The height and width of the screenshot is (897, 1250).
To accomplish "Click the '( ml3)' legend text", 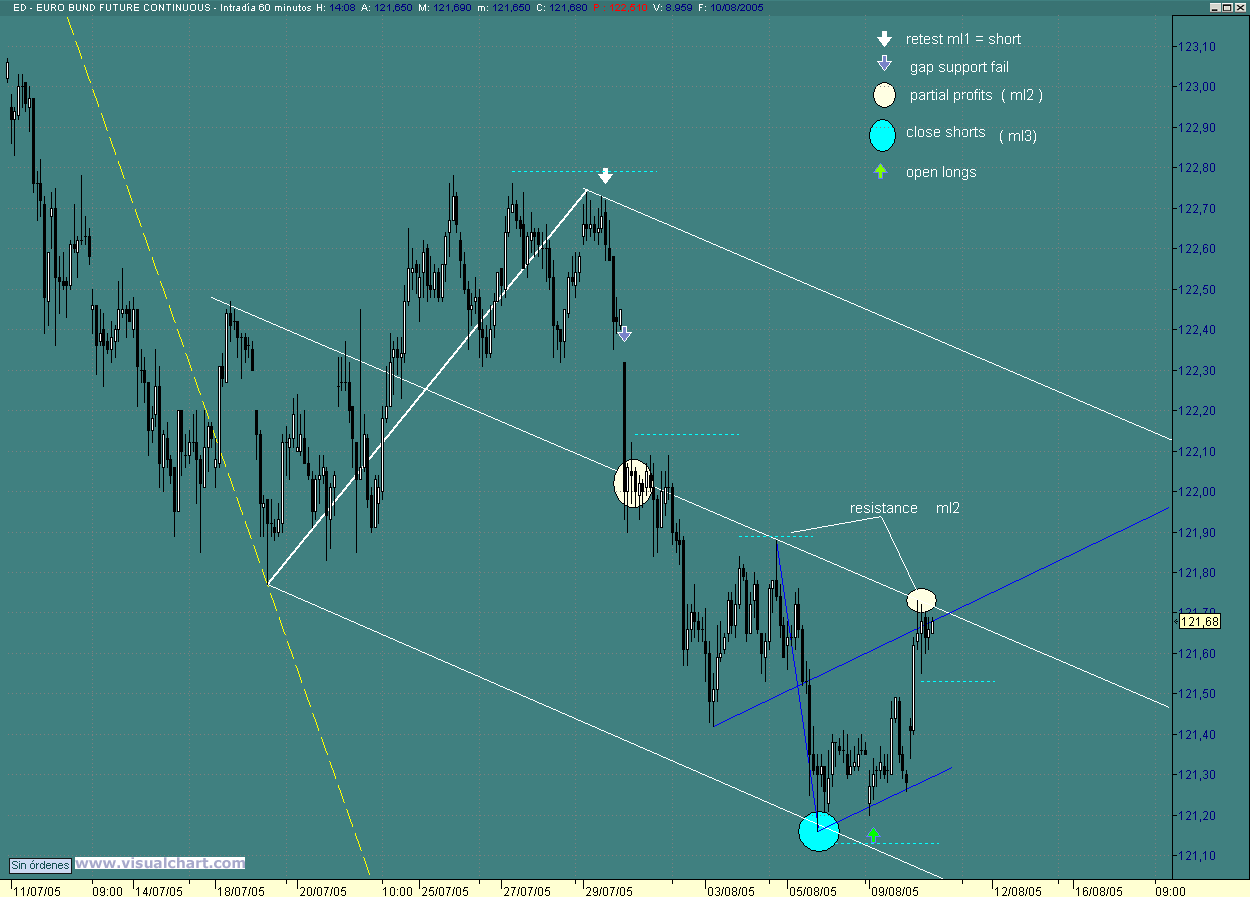I will 1018,136.
